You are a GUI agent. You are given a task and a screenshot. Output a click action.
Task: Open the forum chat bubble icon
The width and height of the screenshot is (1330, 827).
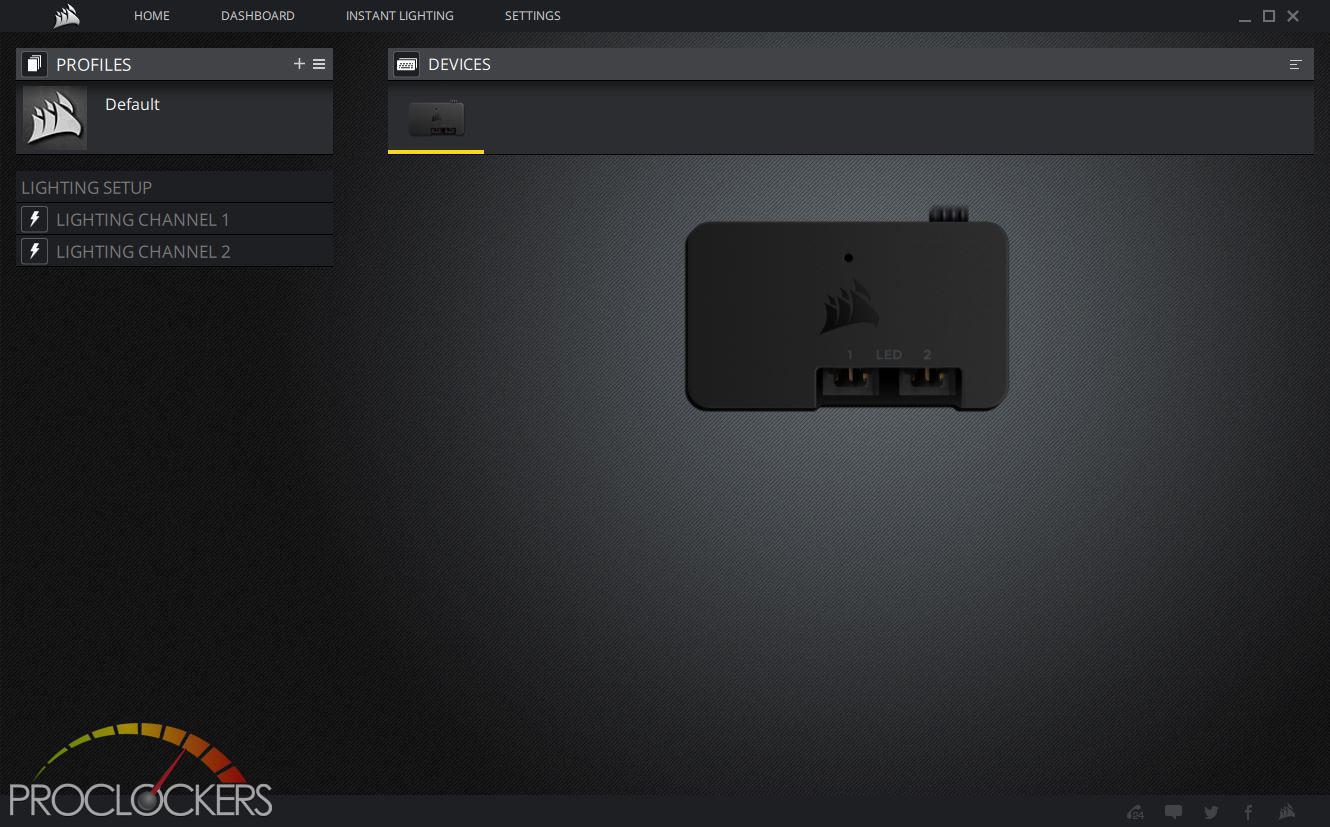pyautogui.click(x=1174, y=812)
